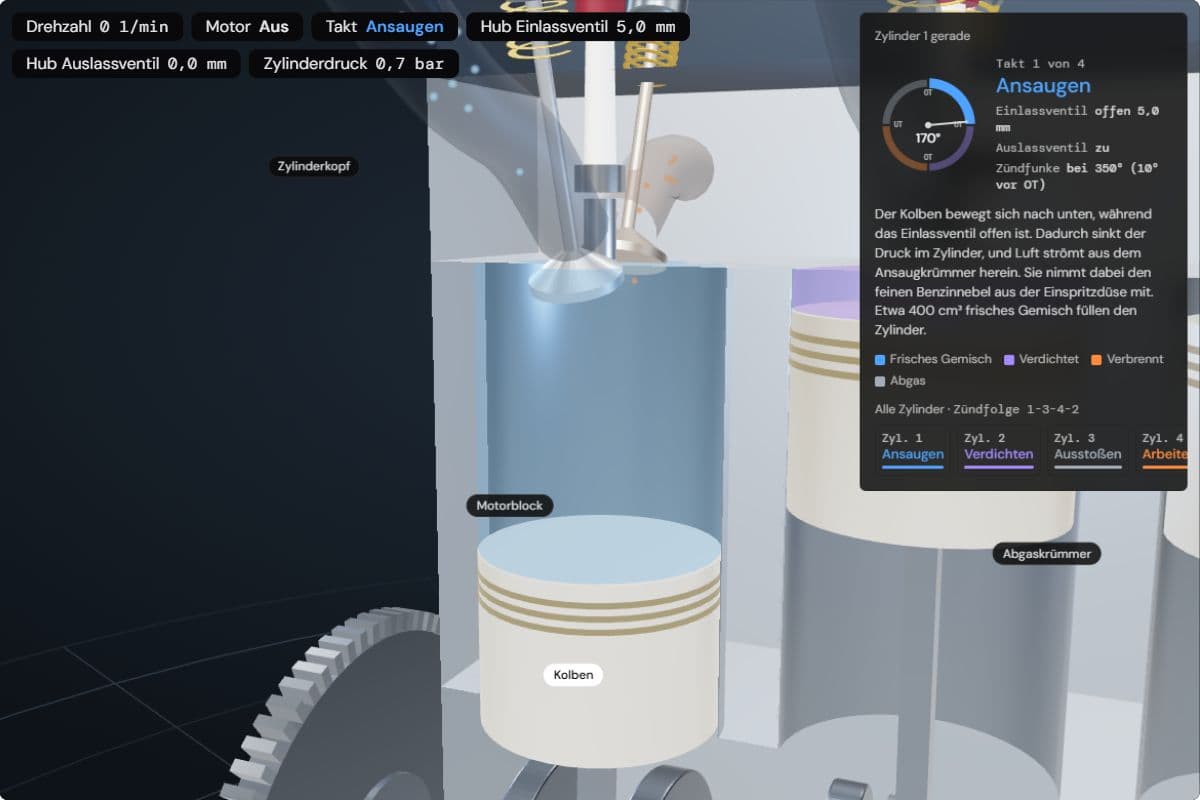This screenshot has width=1200, height=800.
Task: Select the gray Abgas legend swatch
Action: [x=880, y=381]
